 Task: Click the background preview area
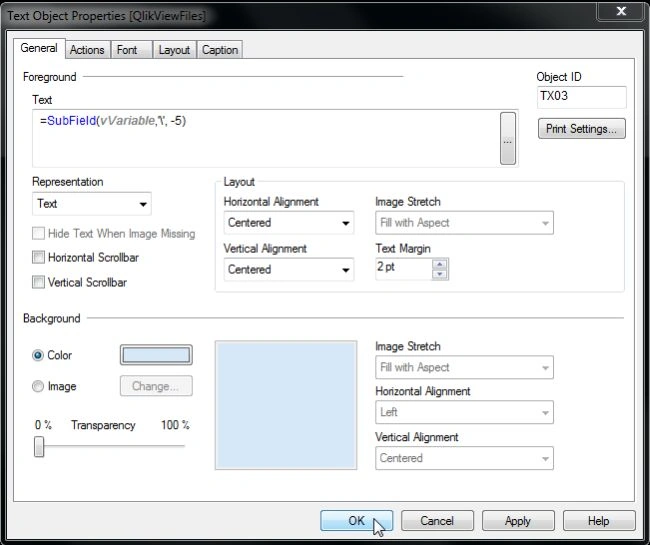click(286, 405)
